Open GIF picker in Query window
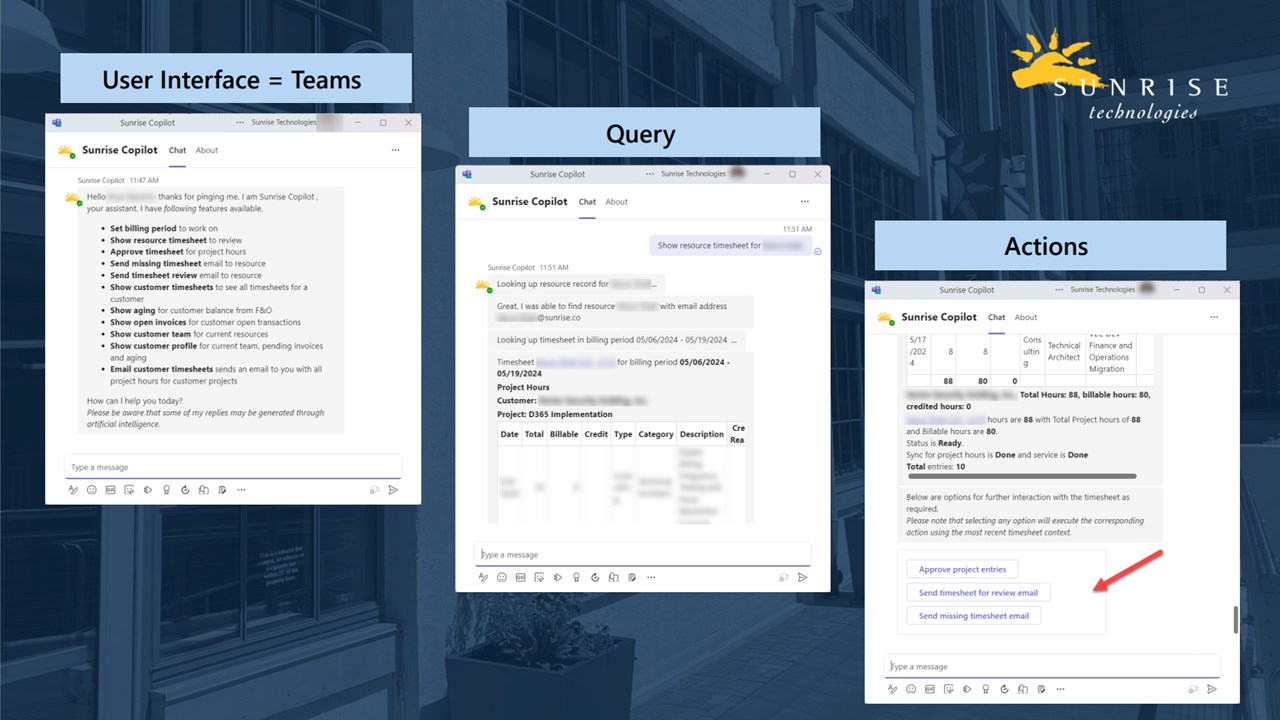Viewport: 1280px width, 720px height. coord(520,577)
